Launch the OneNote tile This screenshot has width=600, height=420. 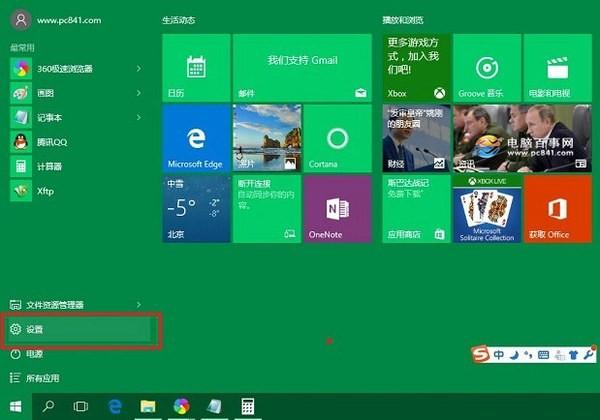(337, 208)
